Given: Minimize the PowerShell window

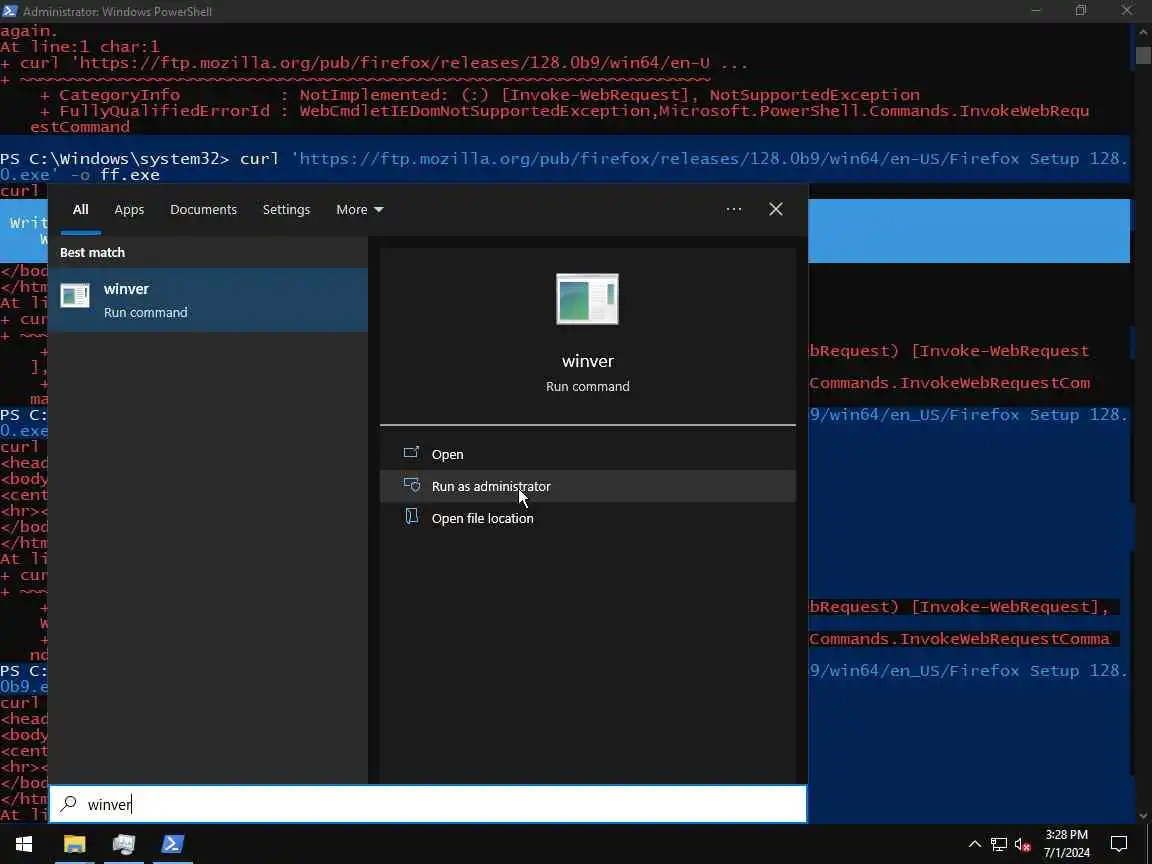Looking at the screenshot, I should pyautogui.click(x=1036, y=10).
